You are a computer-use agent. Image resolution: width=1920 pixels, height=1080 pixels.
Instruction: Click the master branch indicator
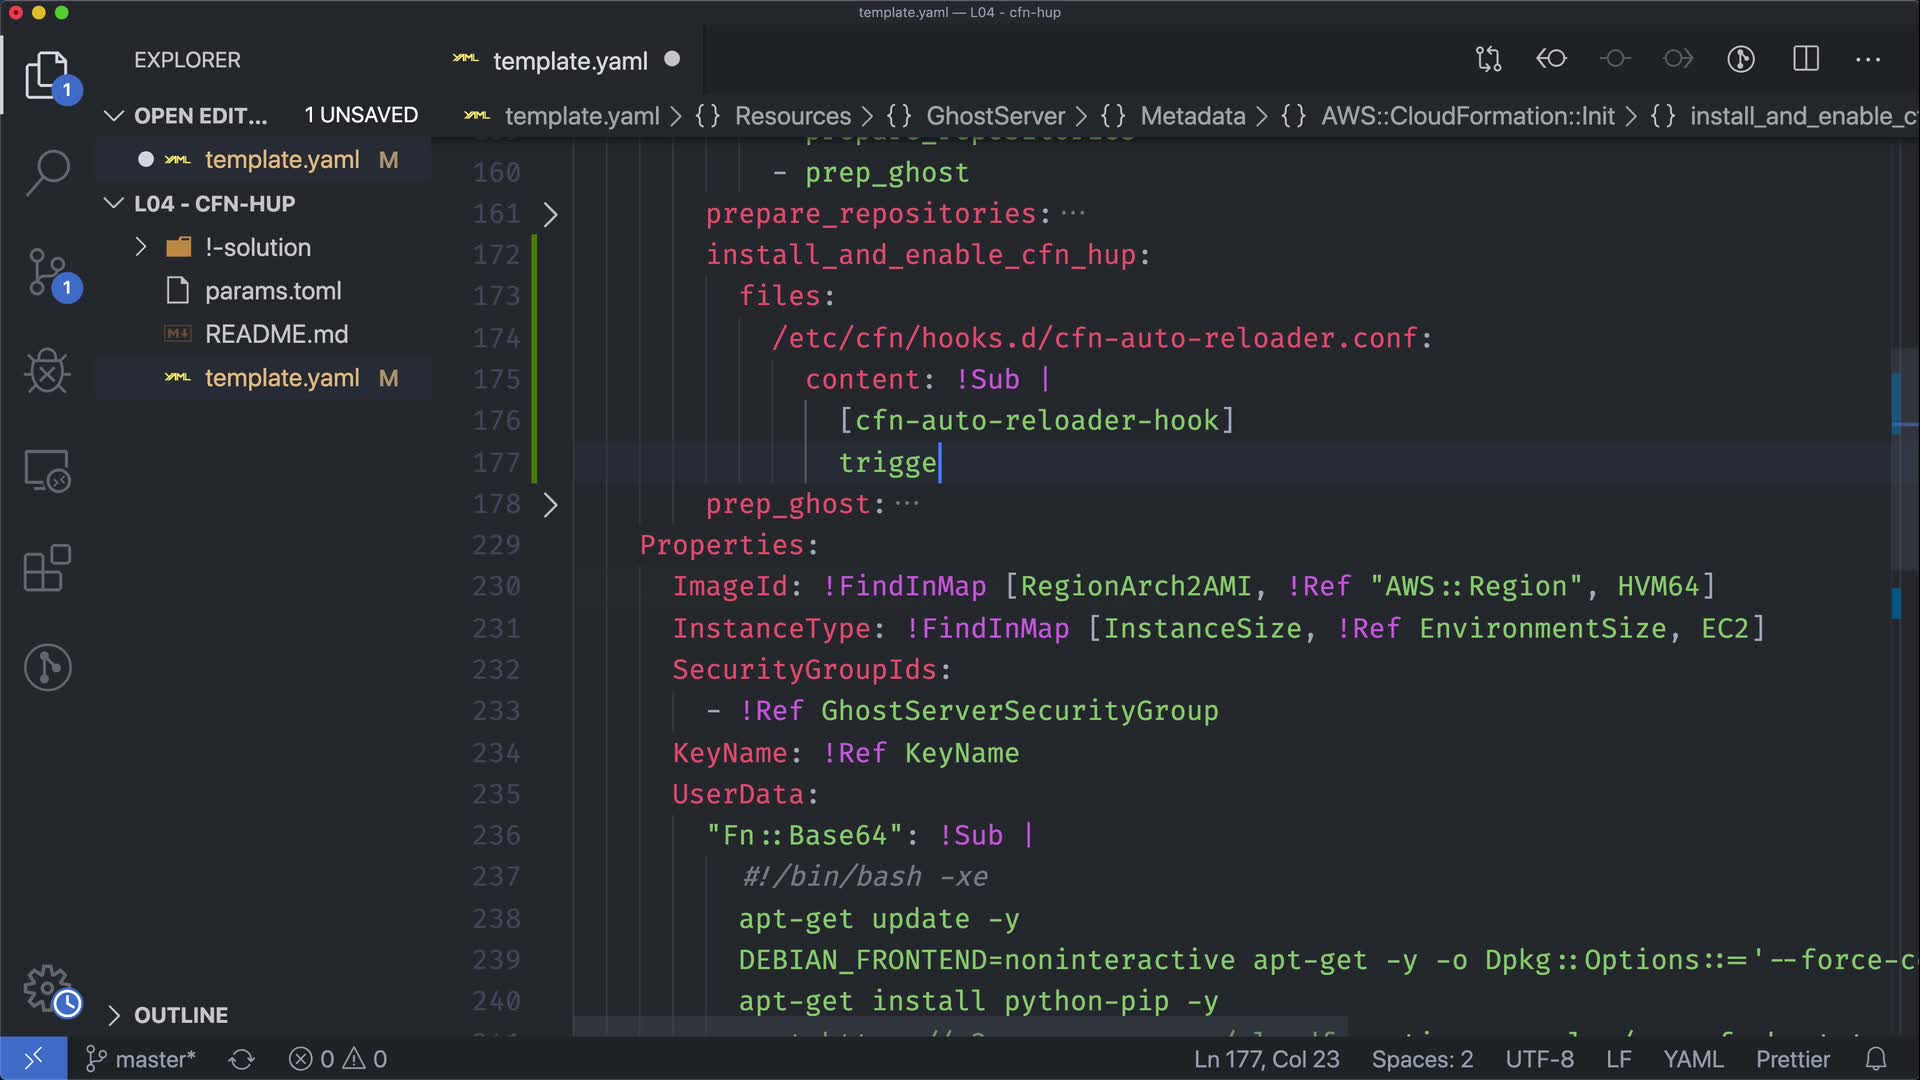click(140, 1059)
